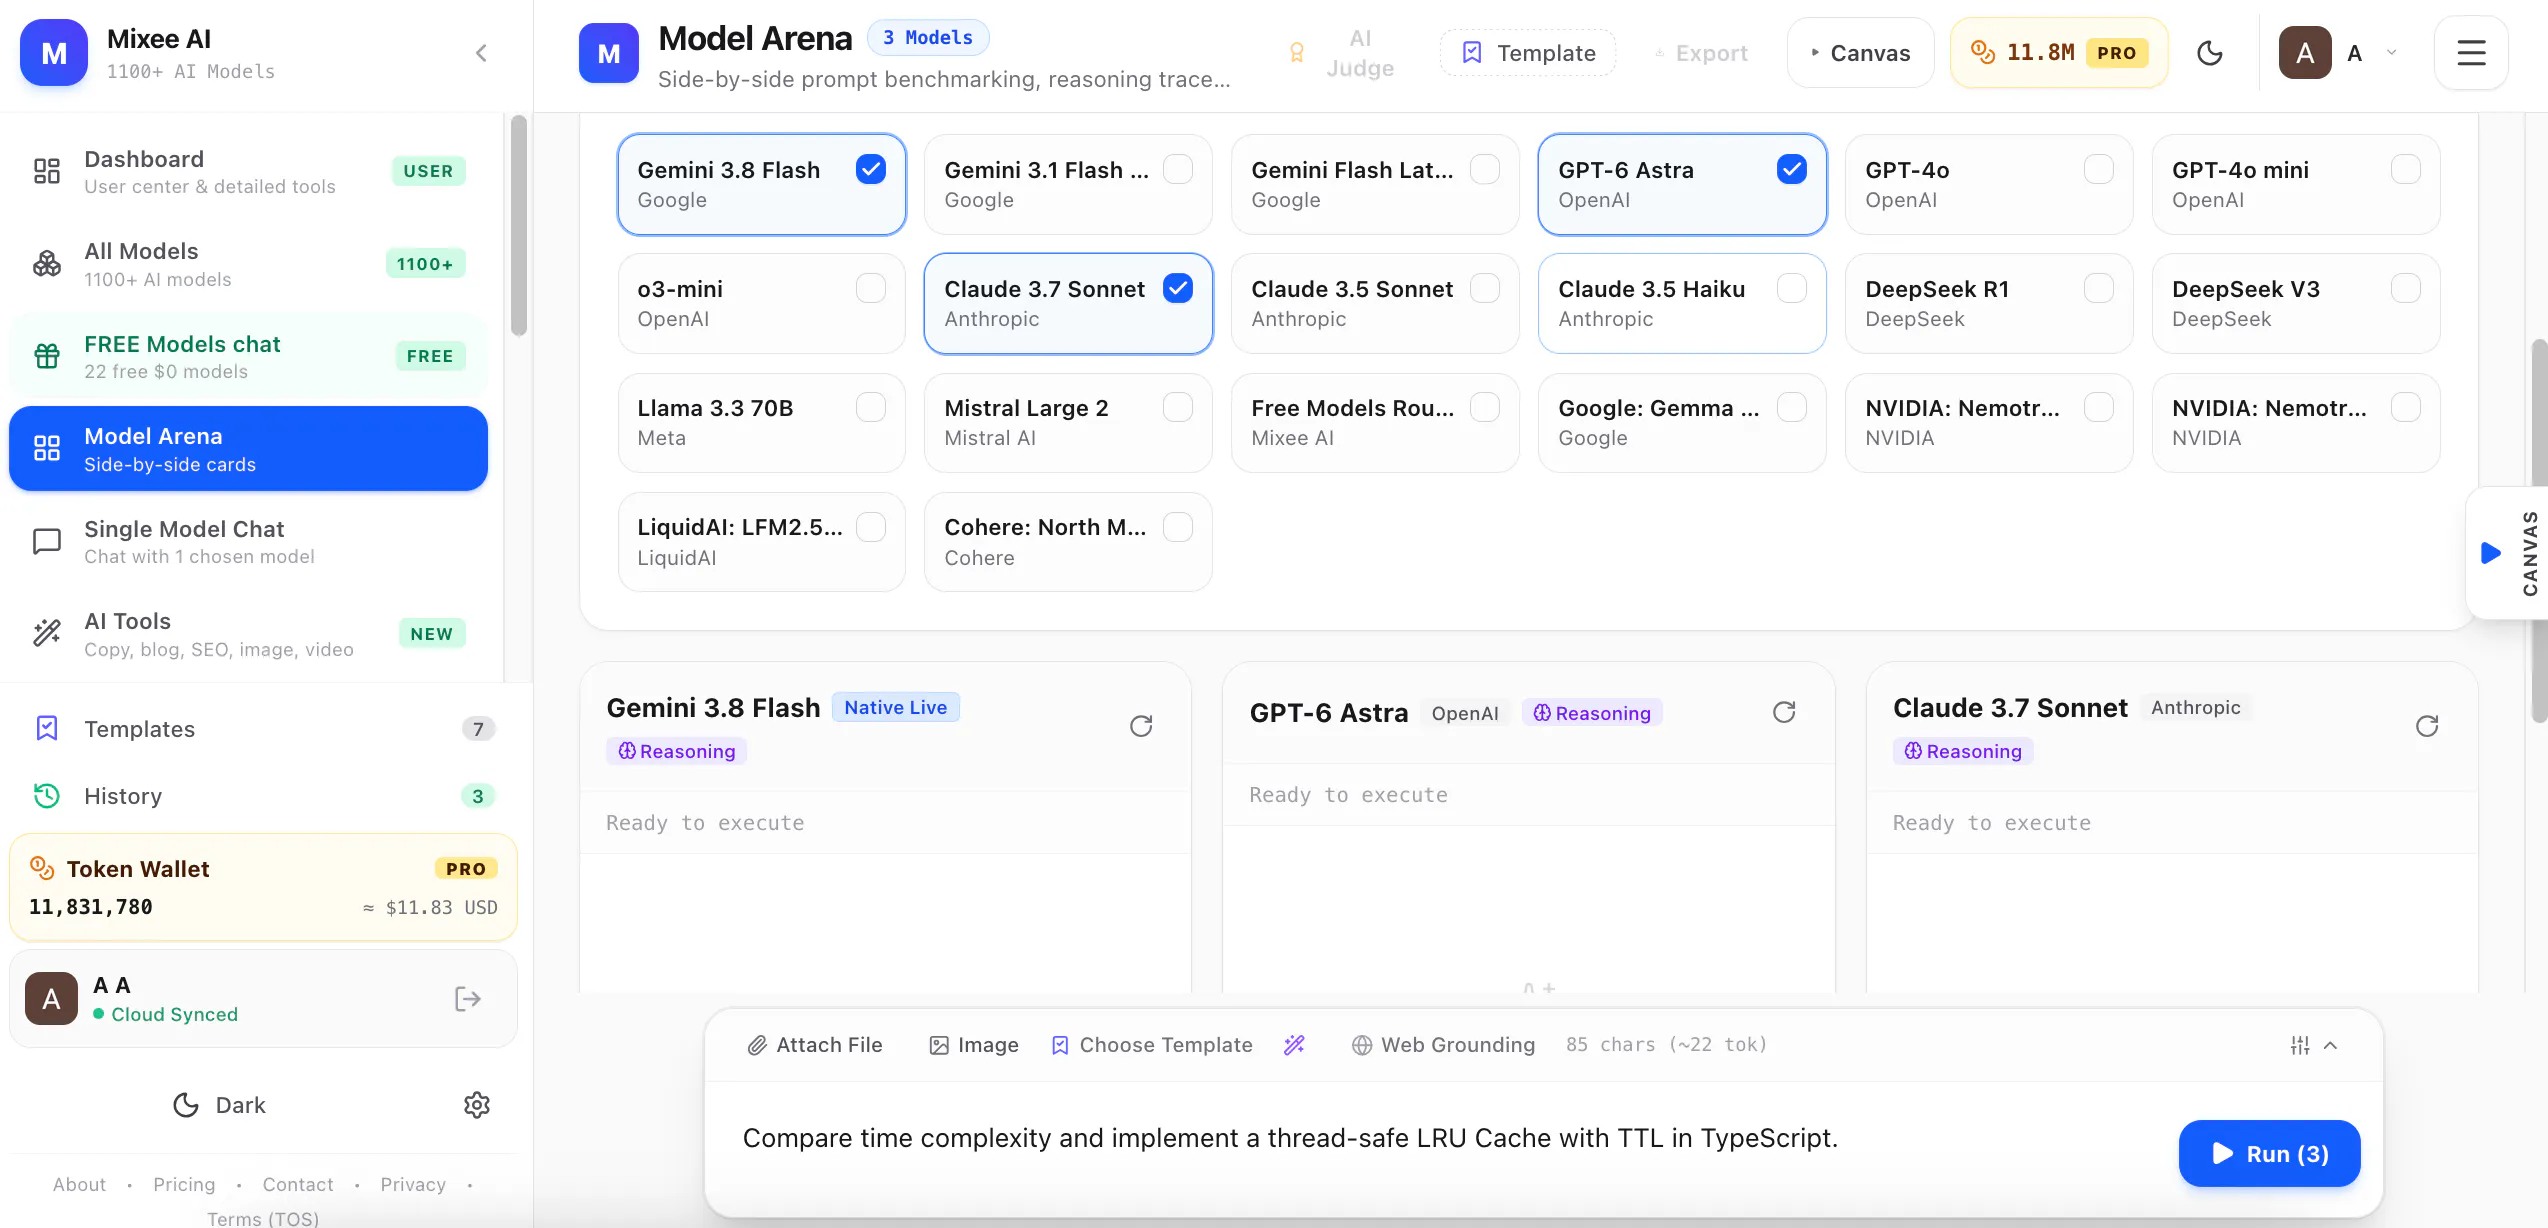Uncheck the GPT-6 Astra model
Image resolution: width=2548 pixels, height=1228 pixels.
coord(1792,169)
